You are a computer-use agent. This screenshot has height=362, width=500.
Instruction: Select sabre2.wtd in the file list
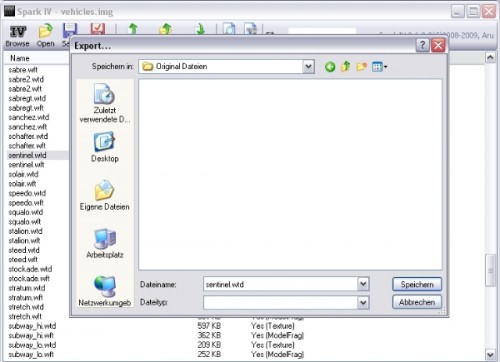click(x=26, y=79)
